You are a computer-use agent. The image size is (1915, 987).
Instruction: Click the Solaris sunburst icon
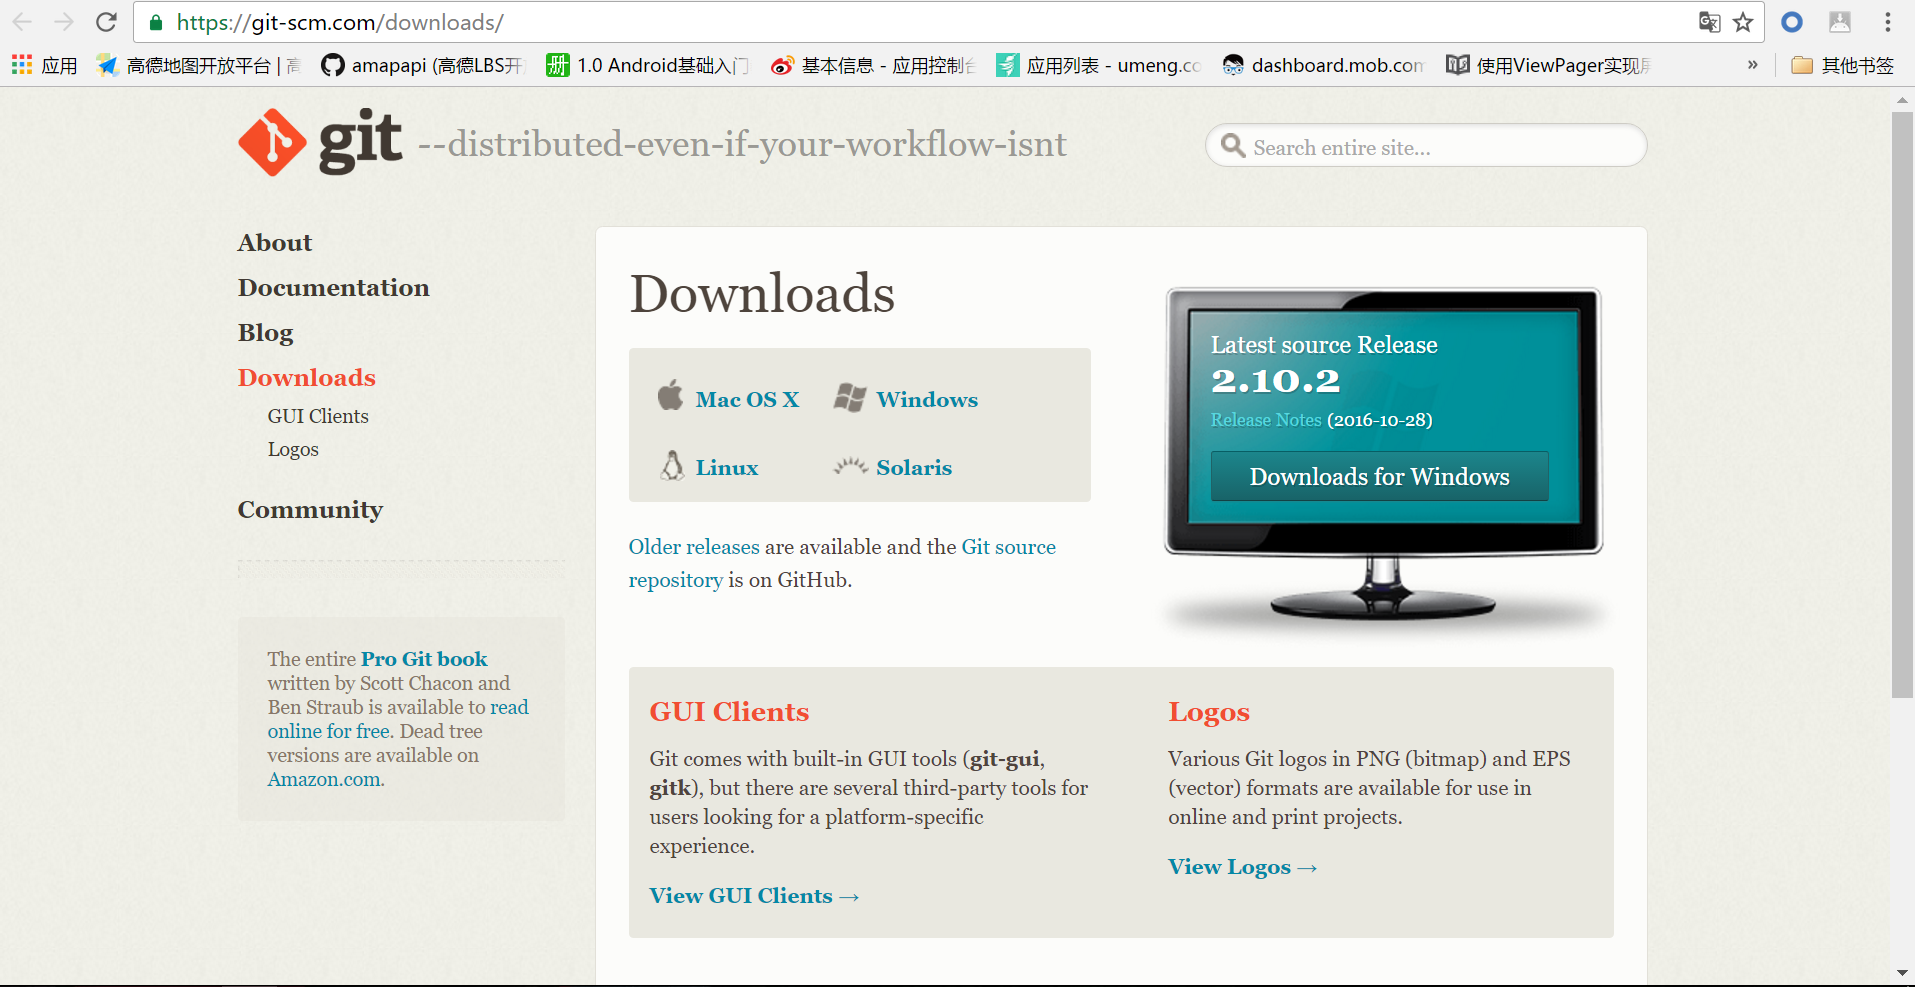851,466
